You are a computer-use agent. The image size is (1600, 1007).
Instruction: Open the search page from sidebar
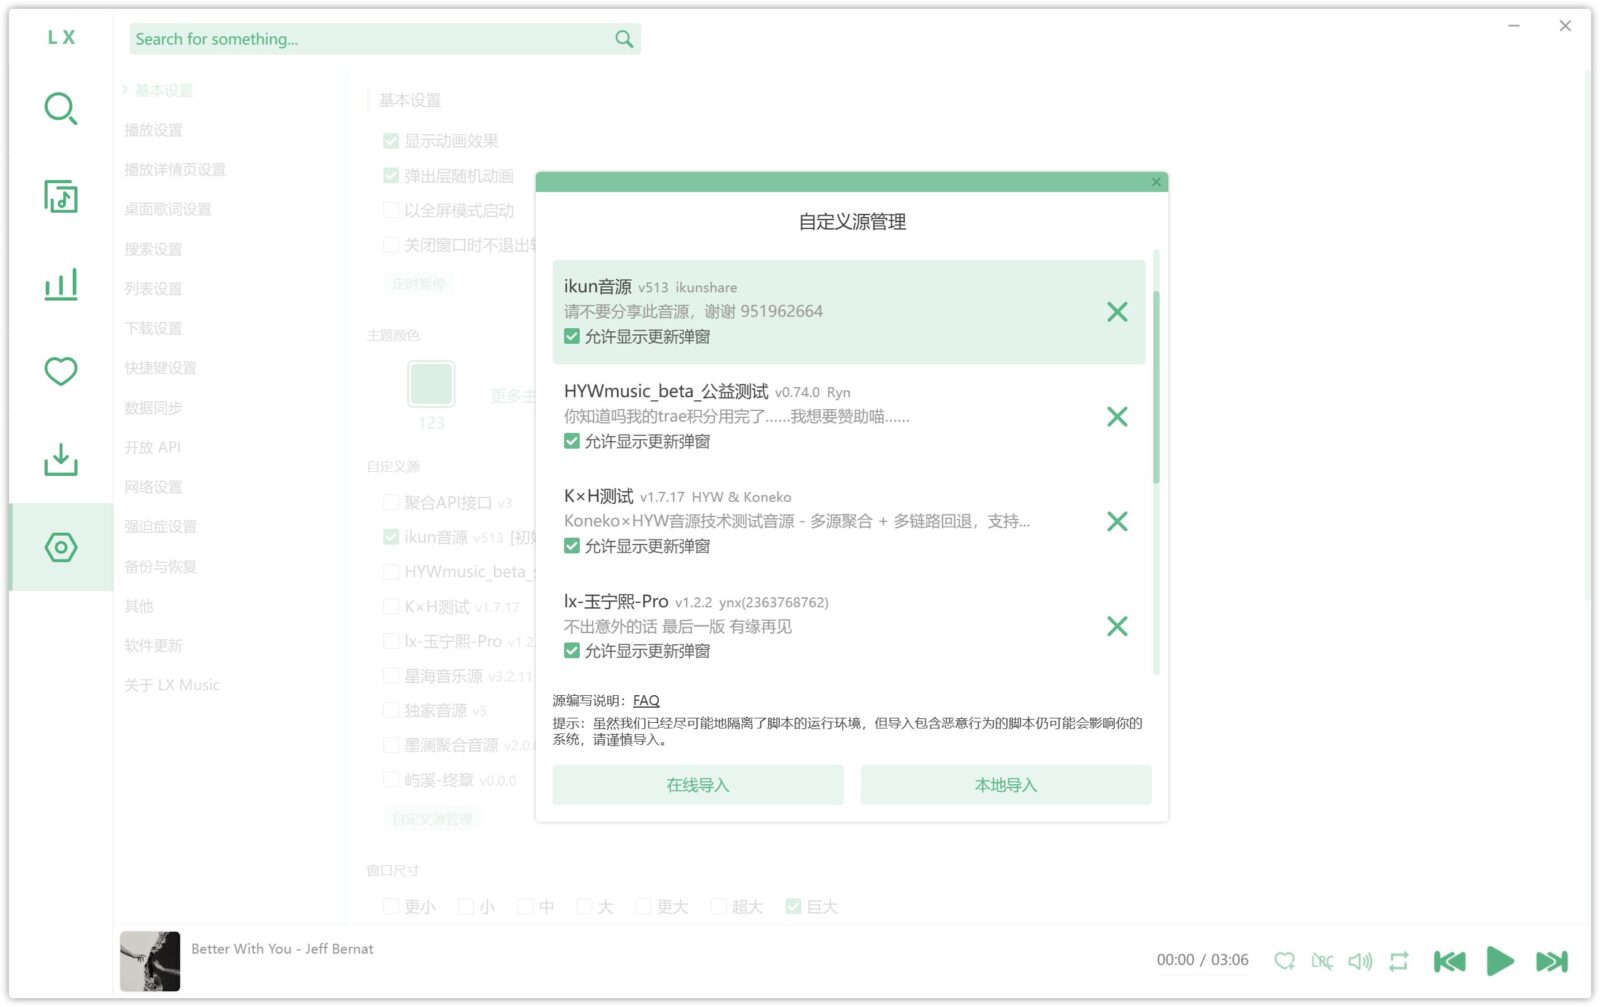click(x=61, y=108)
